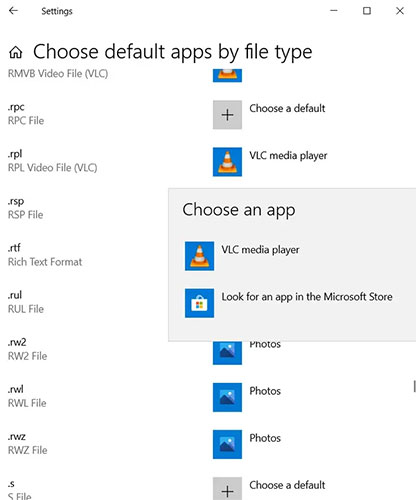The image size is (416, 500).
Task: Click the .rpc extension text
Action: [16, 107]
